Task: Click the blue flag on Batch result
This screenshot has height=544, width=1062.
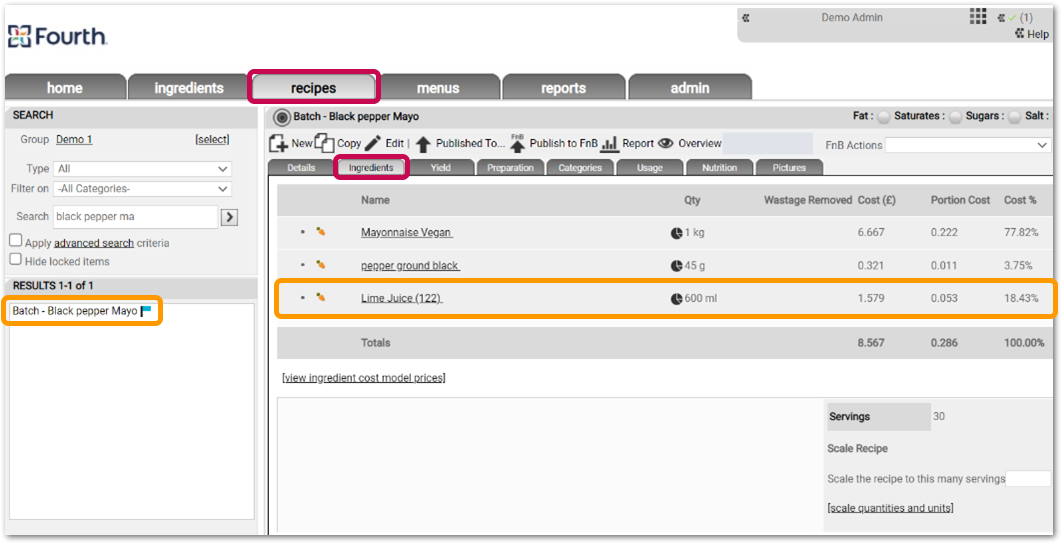Action: 146,311
